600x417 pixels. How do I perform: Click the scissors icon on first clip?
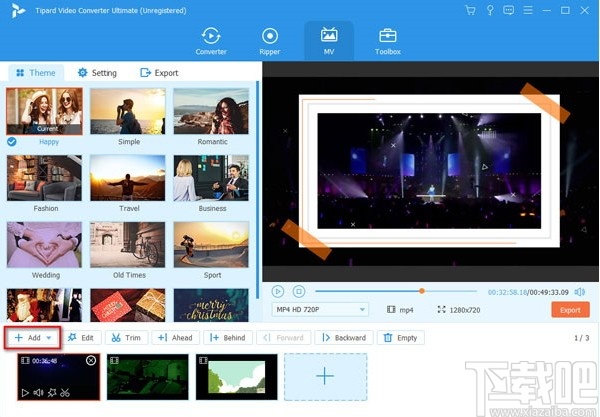65,393
